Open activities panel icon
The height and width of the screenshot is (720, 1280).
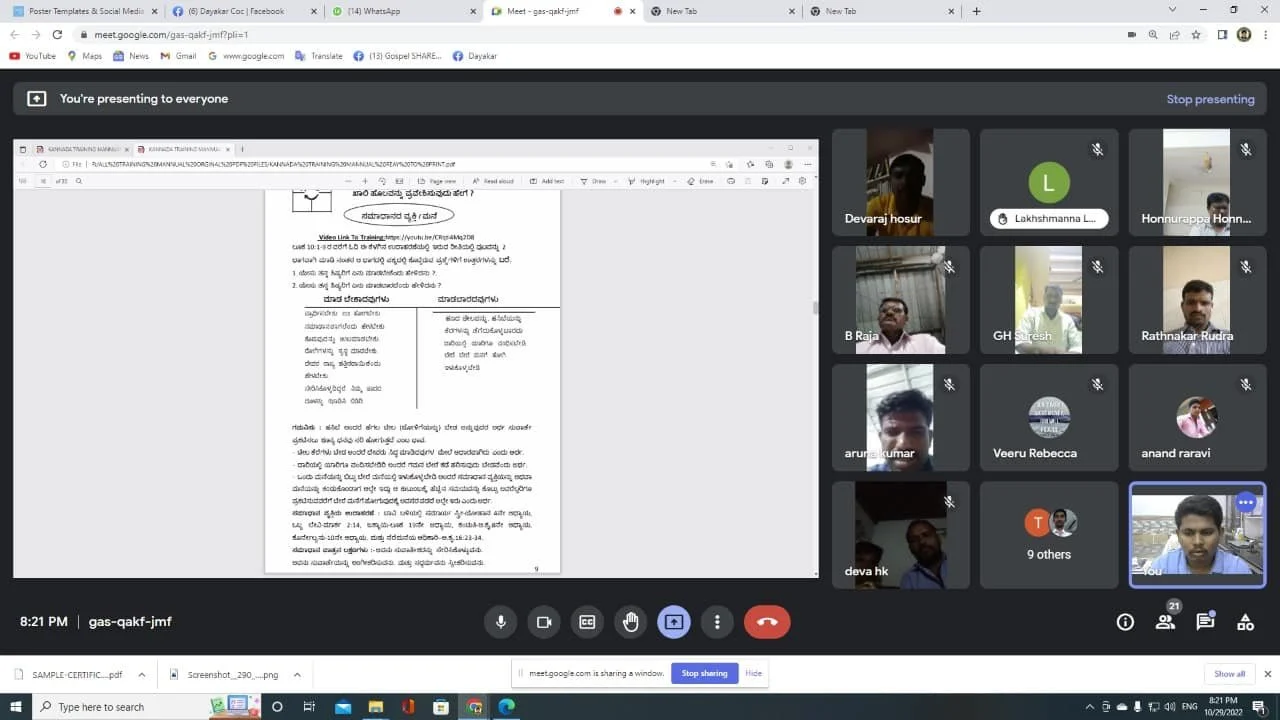click(1245, 622)
